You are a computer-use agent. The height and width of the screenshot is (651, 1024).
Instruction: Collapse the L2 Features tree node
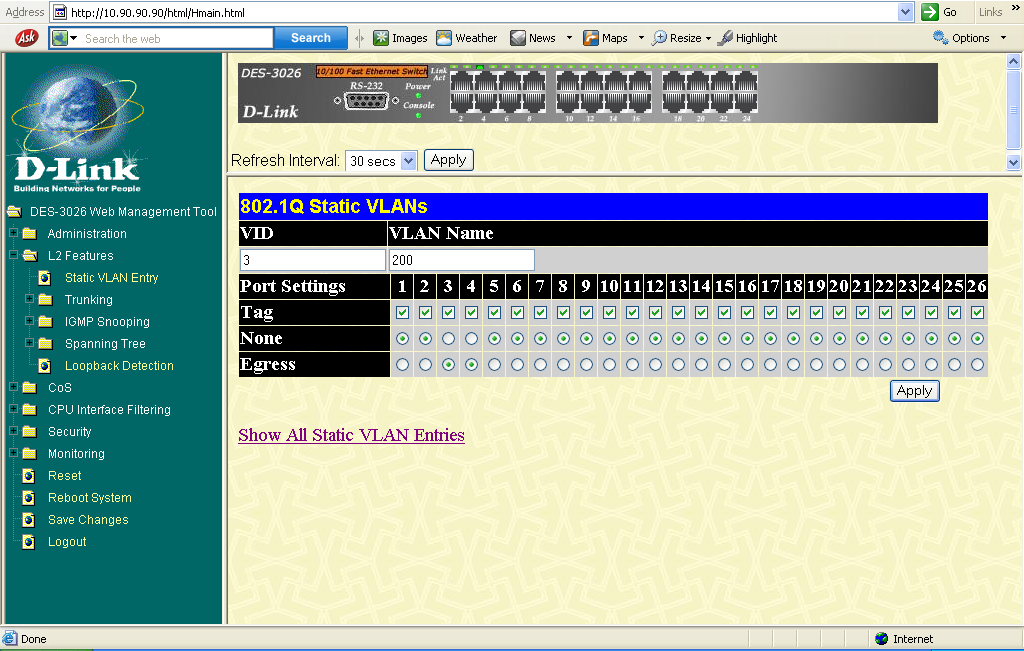[13, 255]
